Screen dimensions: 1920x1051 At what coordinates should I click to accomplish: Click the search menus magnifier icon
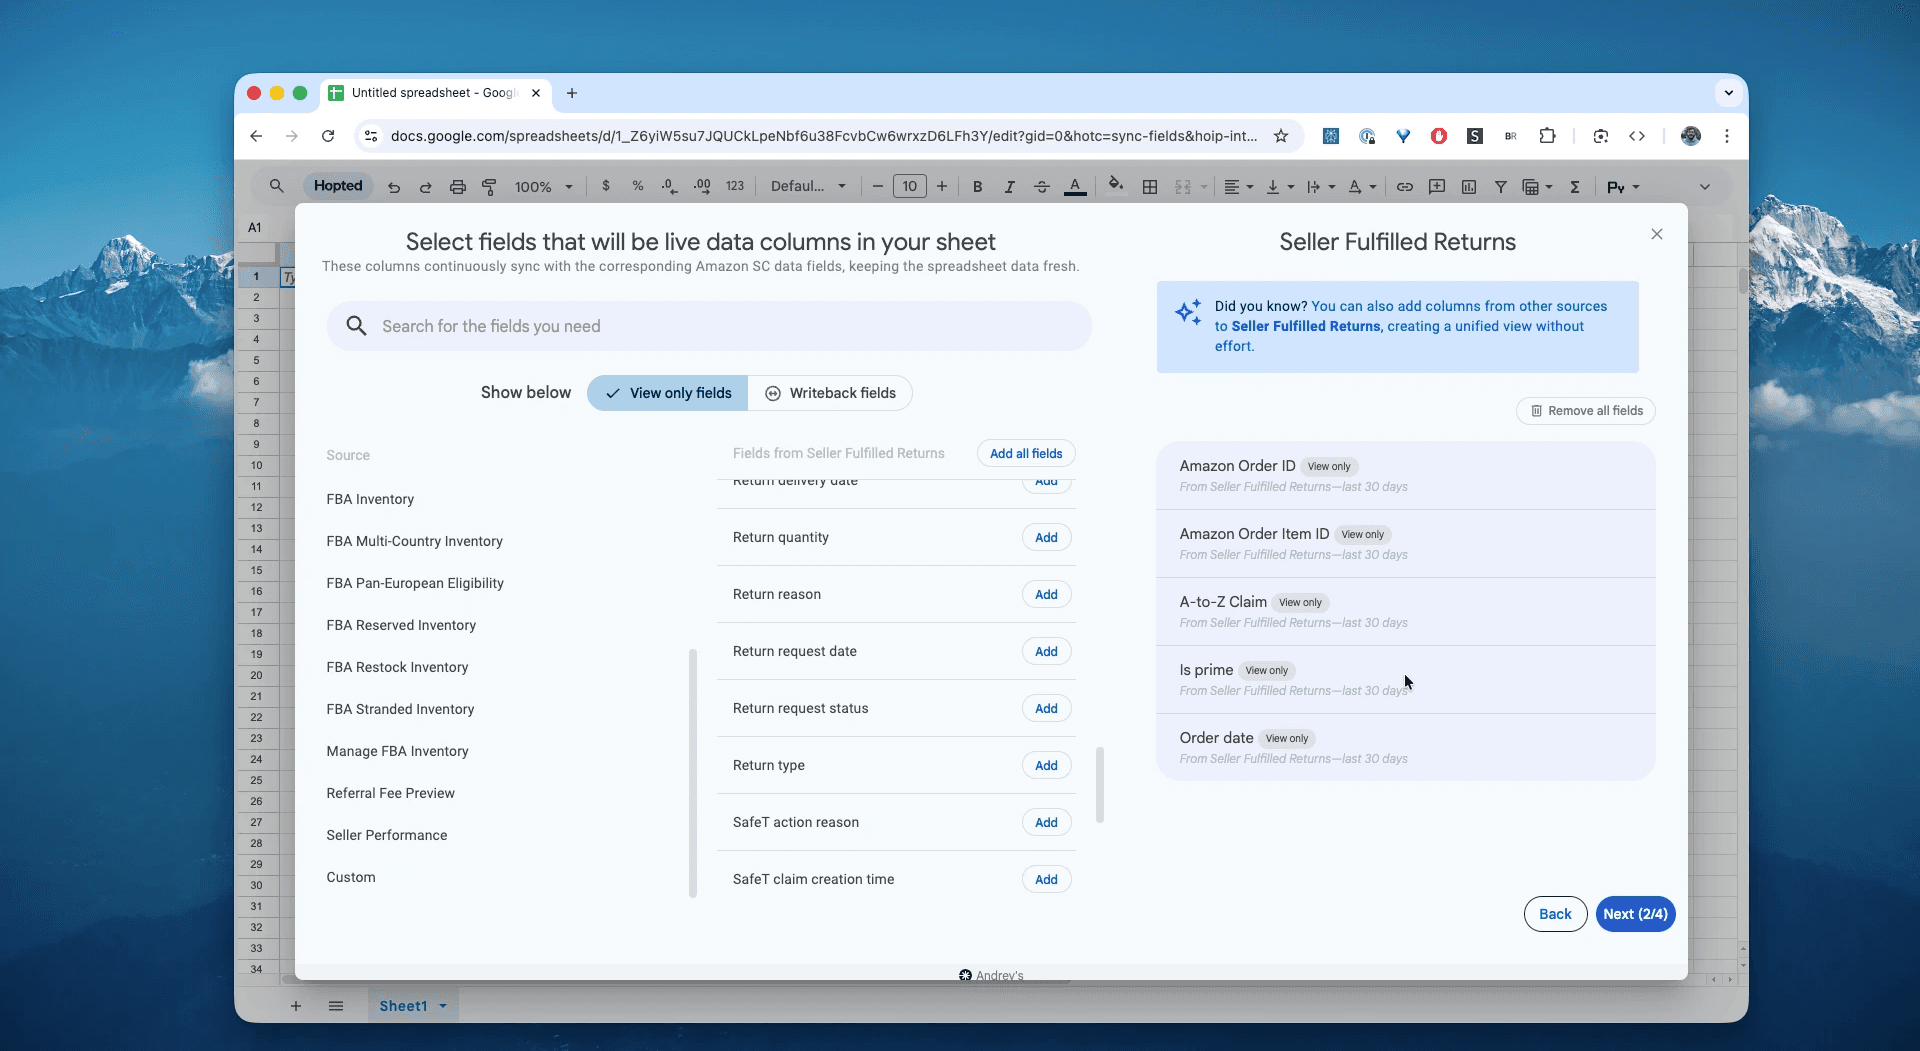[x=277, y=186]
